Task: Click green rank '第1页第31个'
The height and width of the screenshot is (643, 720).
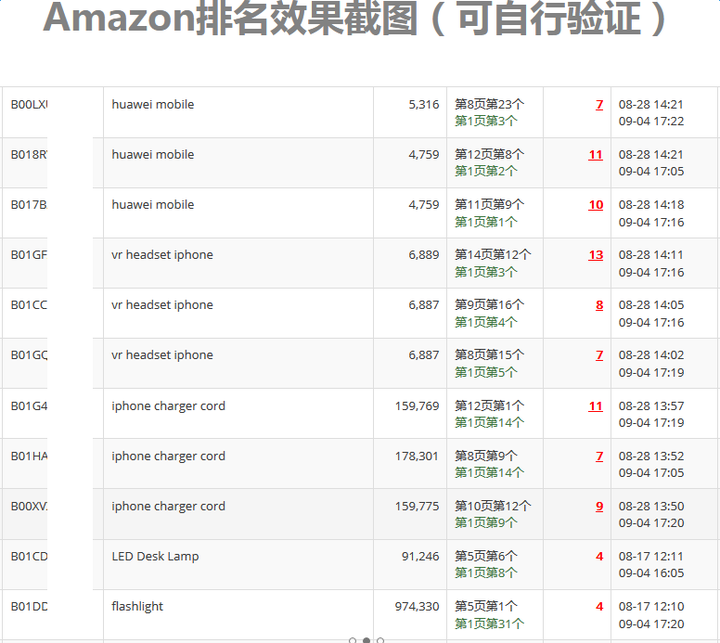Action: (x=489, y=624)
